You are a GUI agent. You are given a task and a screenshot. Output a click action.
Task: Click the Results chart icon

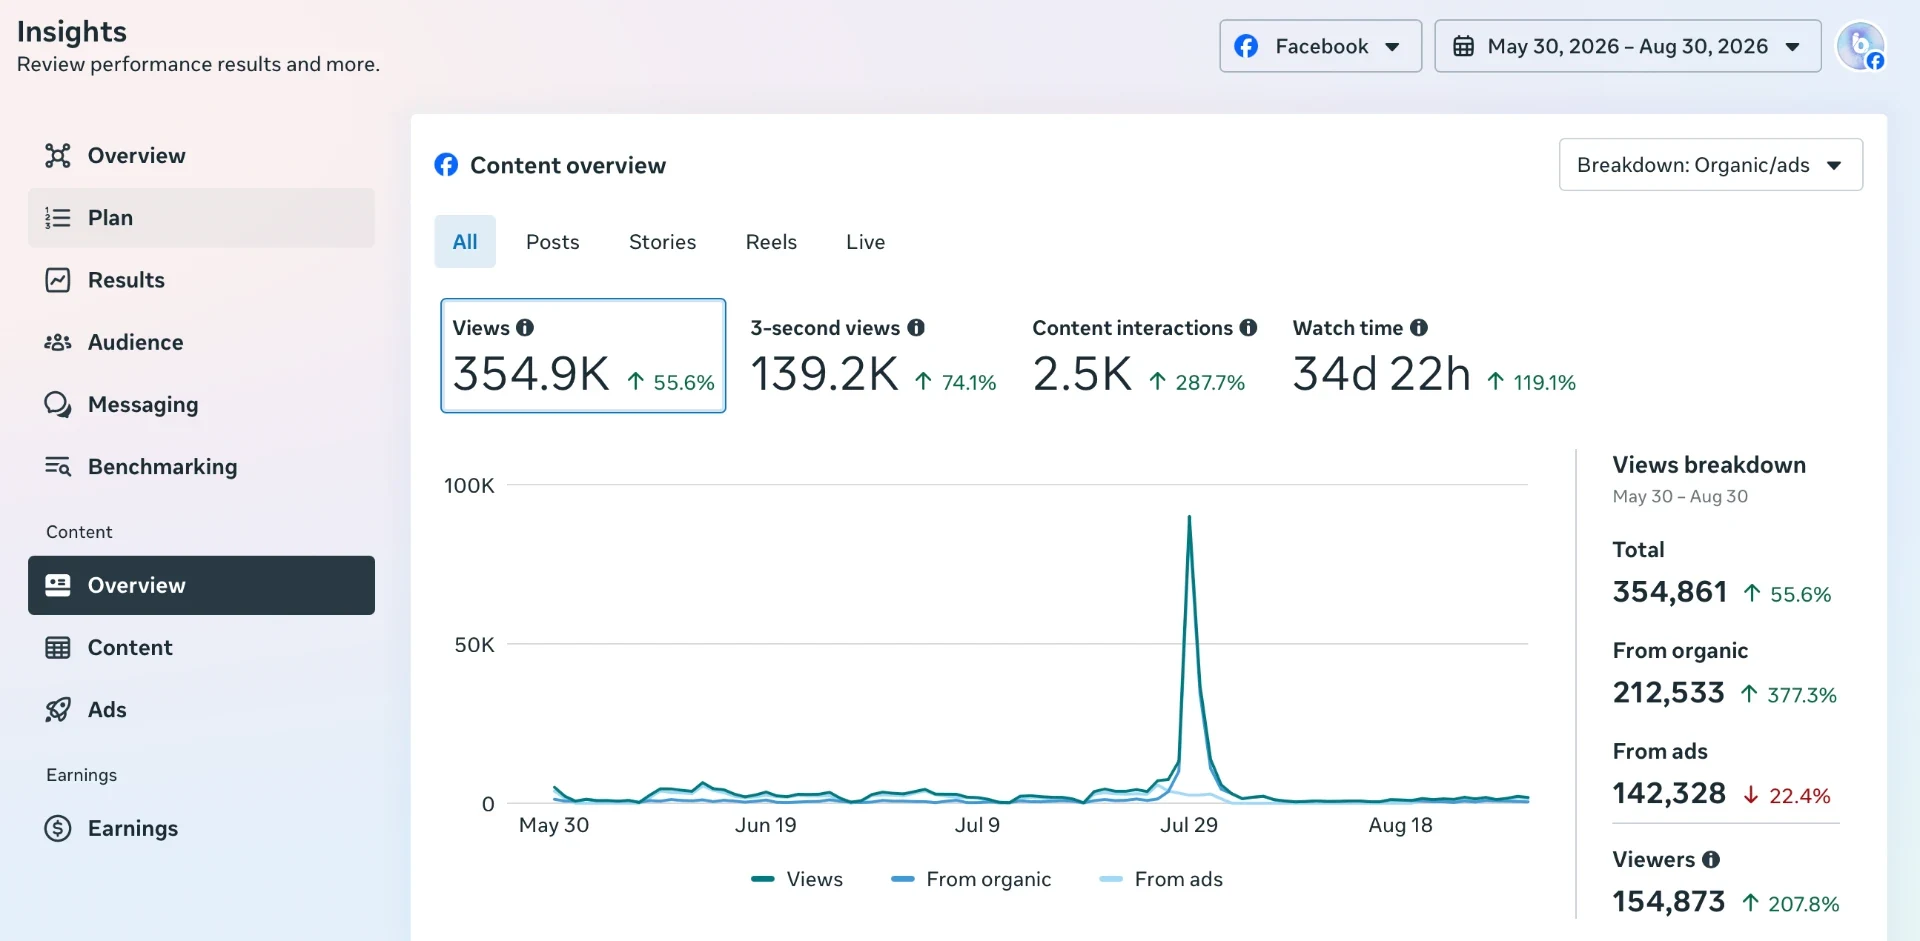[x=58, y=280]
